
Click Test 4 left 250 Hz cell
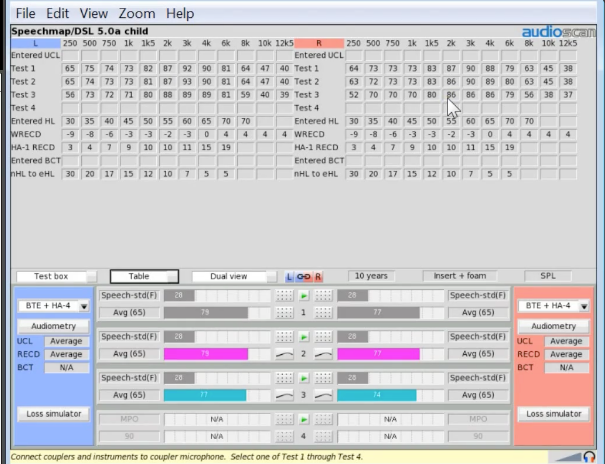pos(70,108)
